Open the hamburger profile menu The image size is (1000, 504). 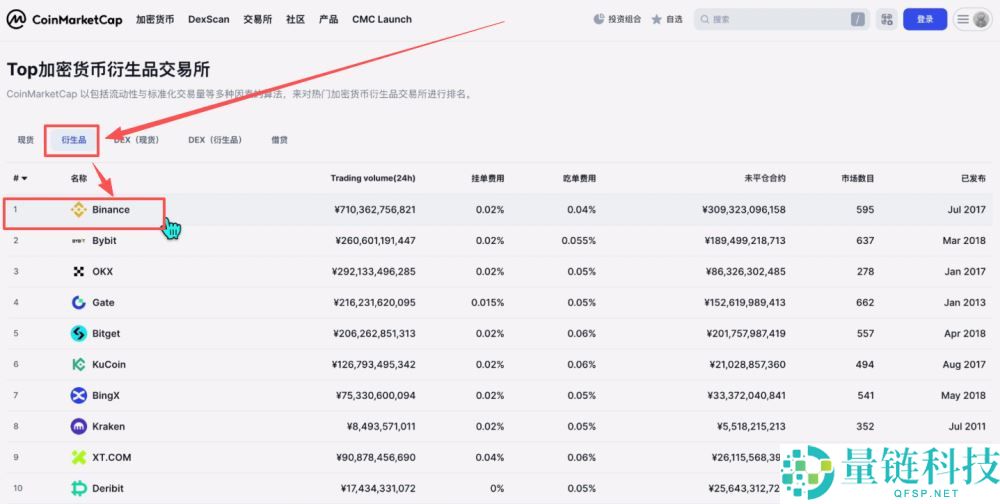pos(973,20)
